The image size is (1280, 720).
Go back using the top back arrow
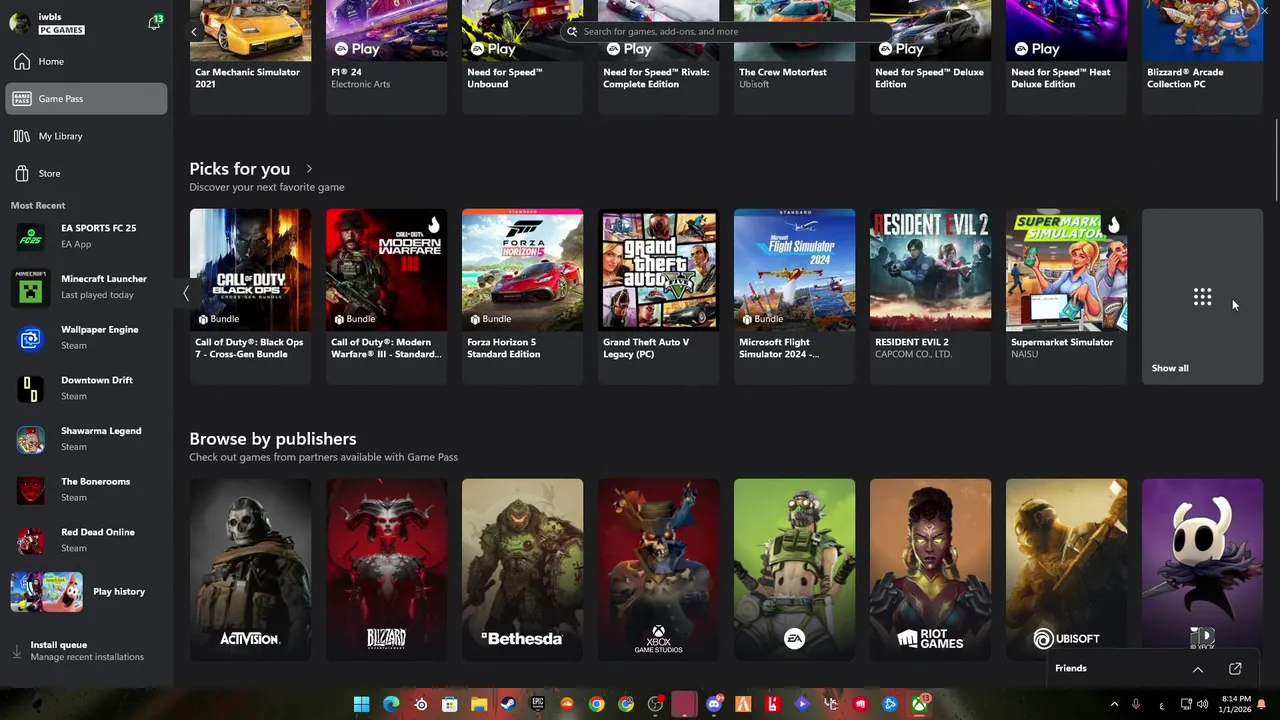click(x=194, y=32)
